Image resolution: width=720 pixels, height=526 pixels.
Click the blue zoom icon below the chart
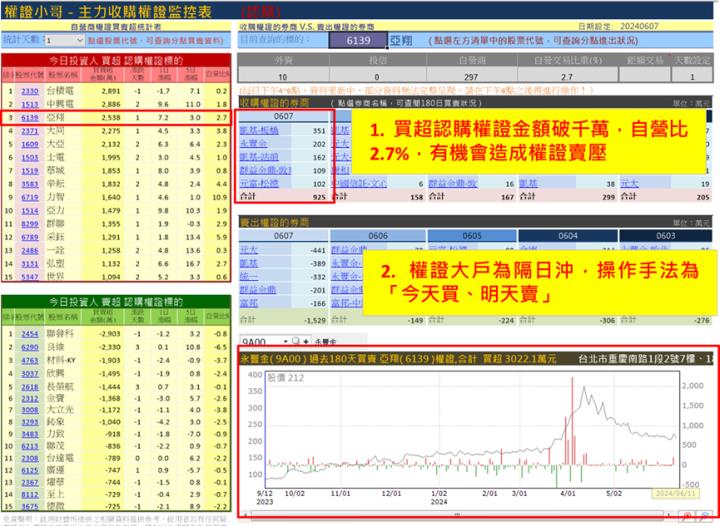point(705,517)
